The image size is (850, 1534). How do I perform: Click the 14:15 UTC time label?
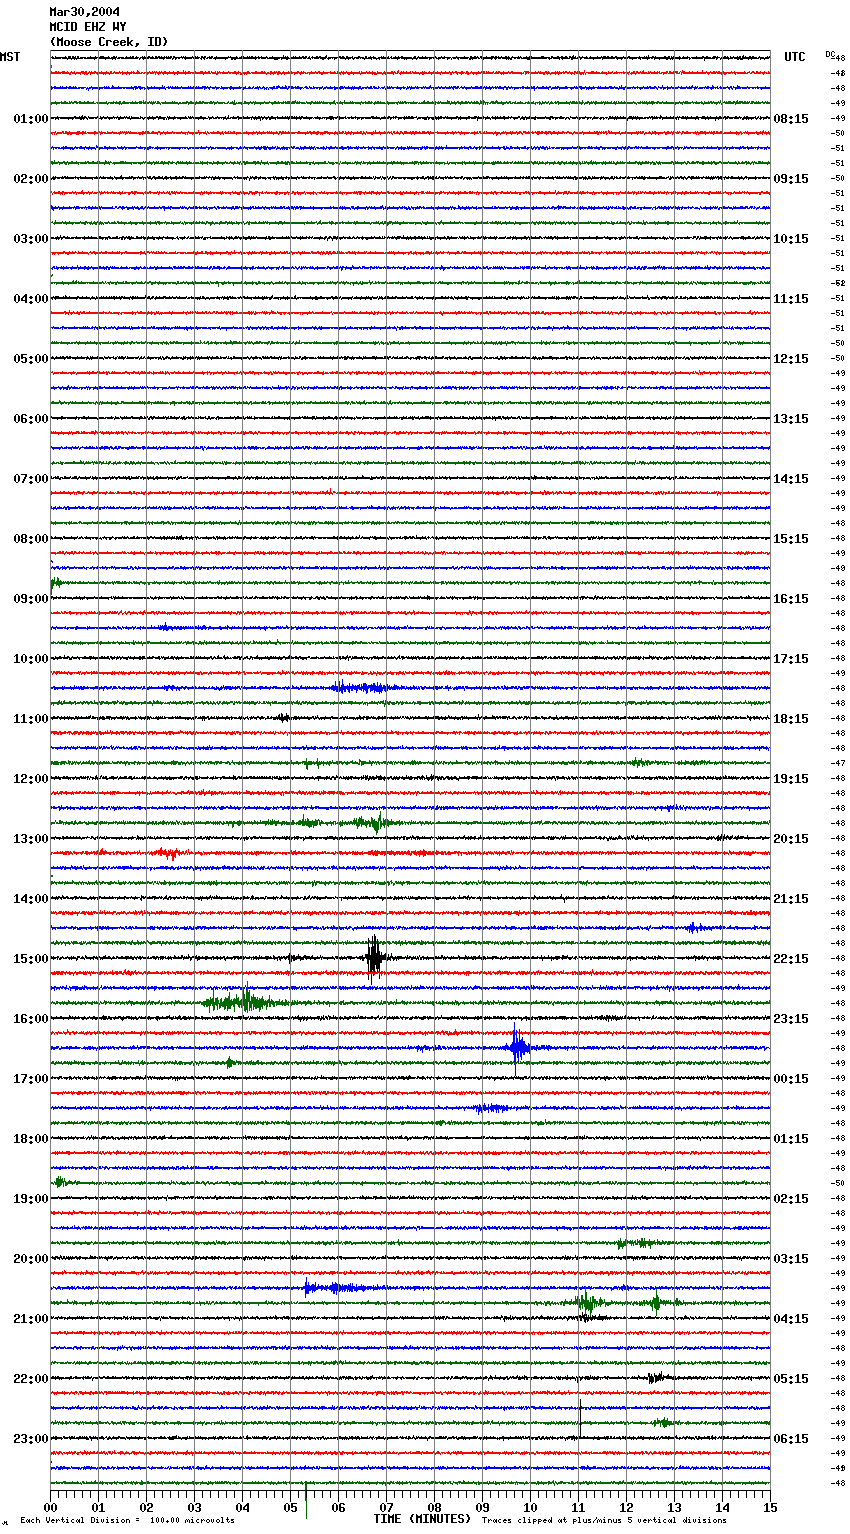pos(791,479)
